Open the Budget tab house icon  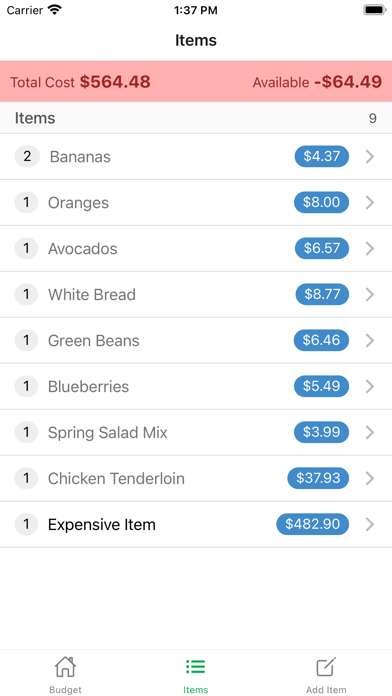[65, 667]
